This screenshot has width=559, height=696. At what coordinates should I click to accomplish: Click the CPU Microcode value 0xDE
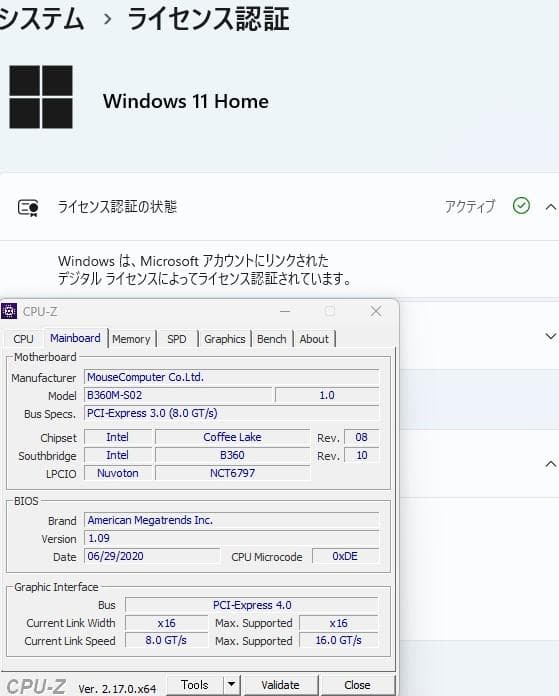coord(345,556)
